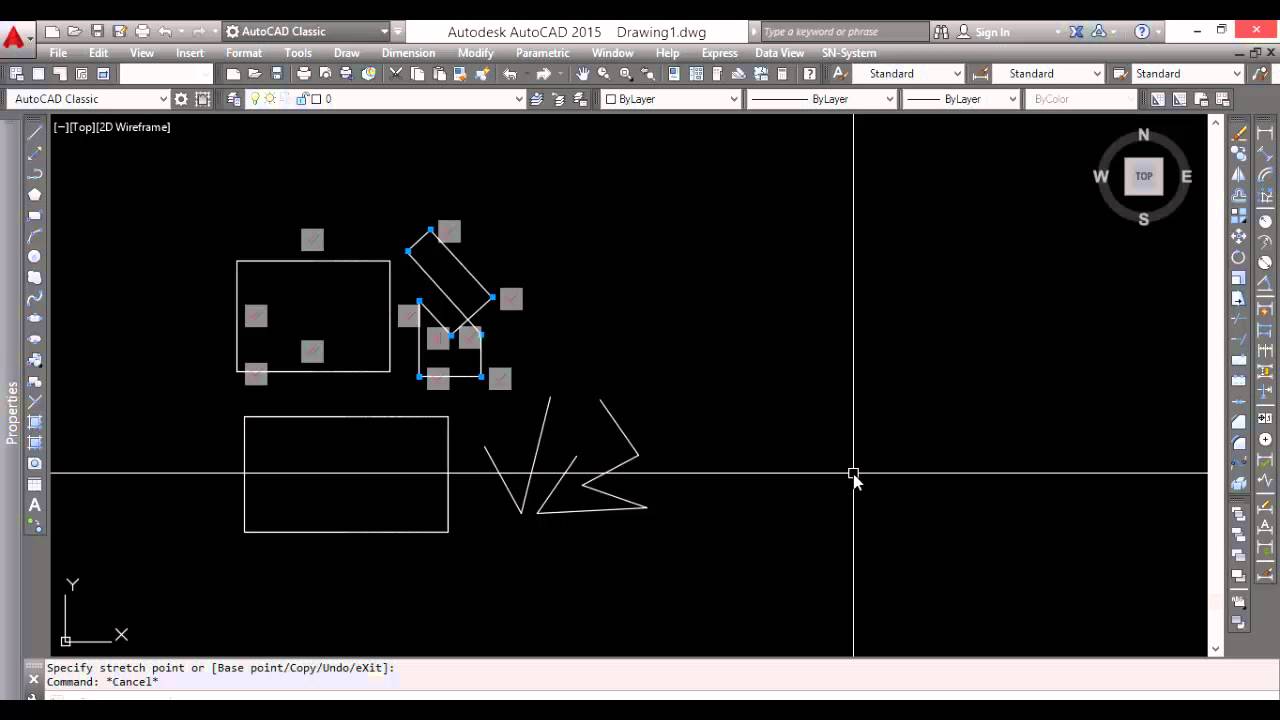The image size is (1280, 720).
Task: Click the ByLayer color swatch box
Action: (x=611, y=99)
